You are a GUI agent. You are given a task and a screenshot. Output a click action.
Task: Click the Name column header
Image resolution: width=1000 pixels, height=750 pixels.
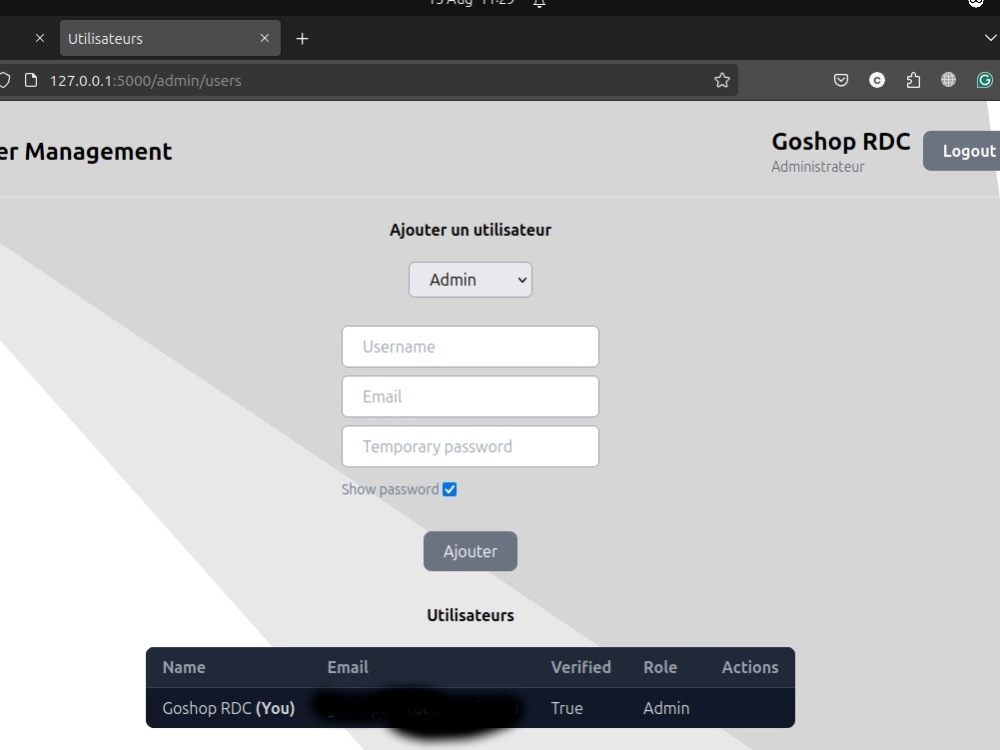tap(184, 667)
